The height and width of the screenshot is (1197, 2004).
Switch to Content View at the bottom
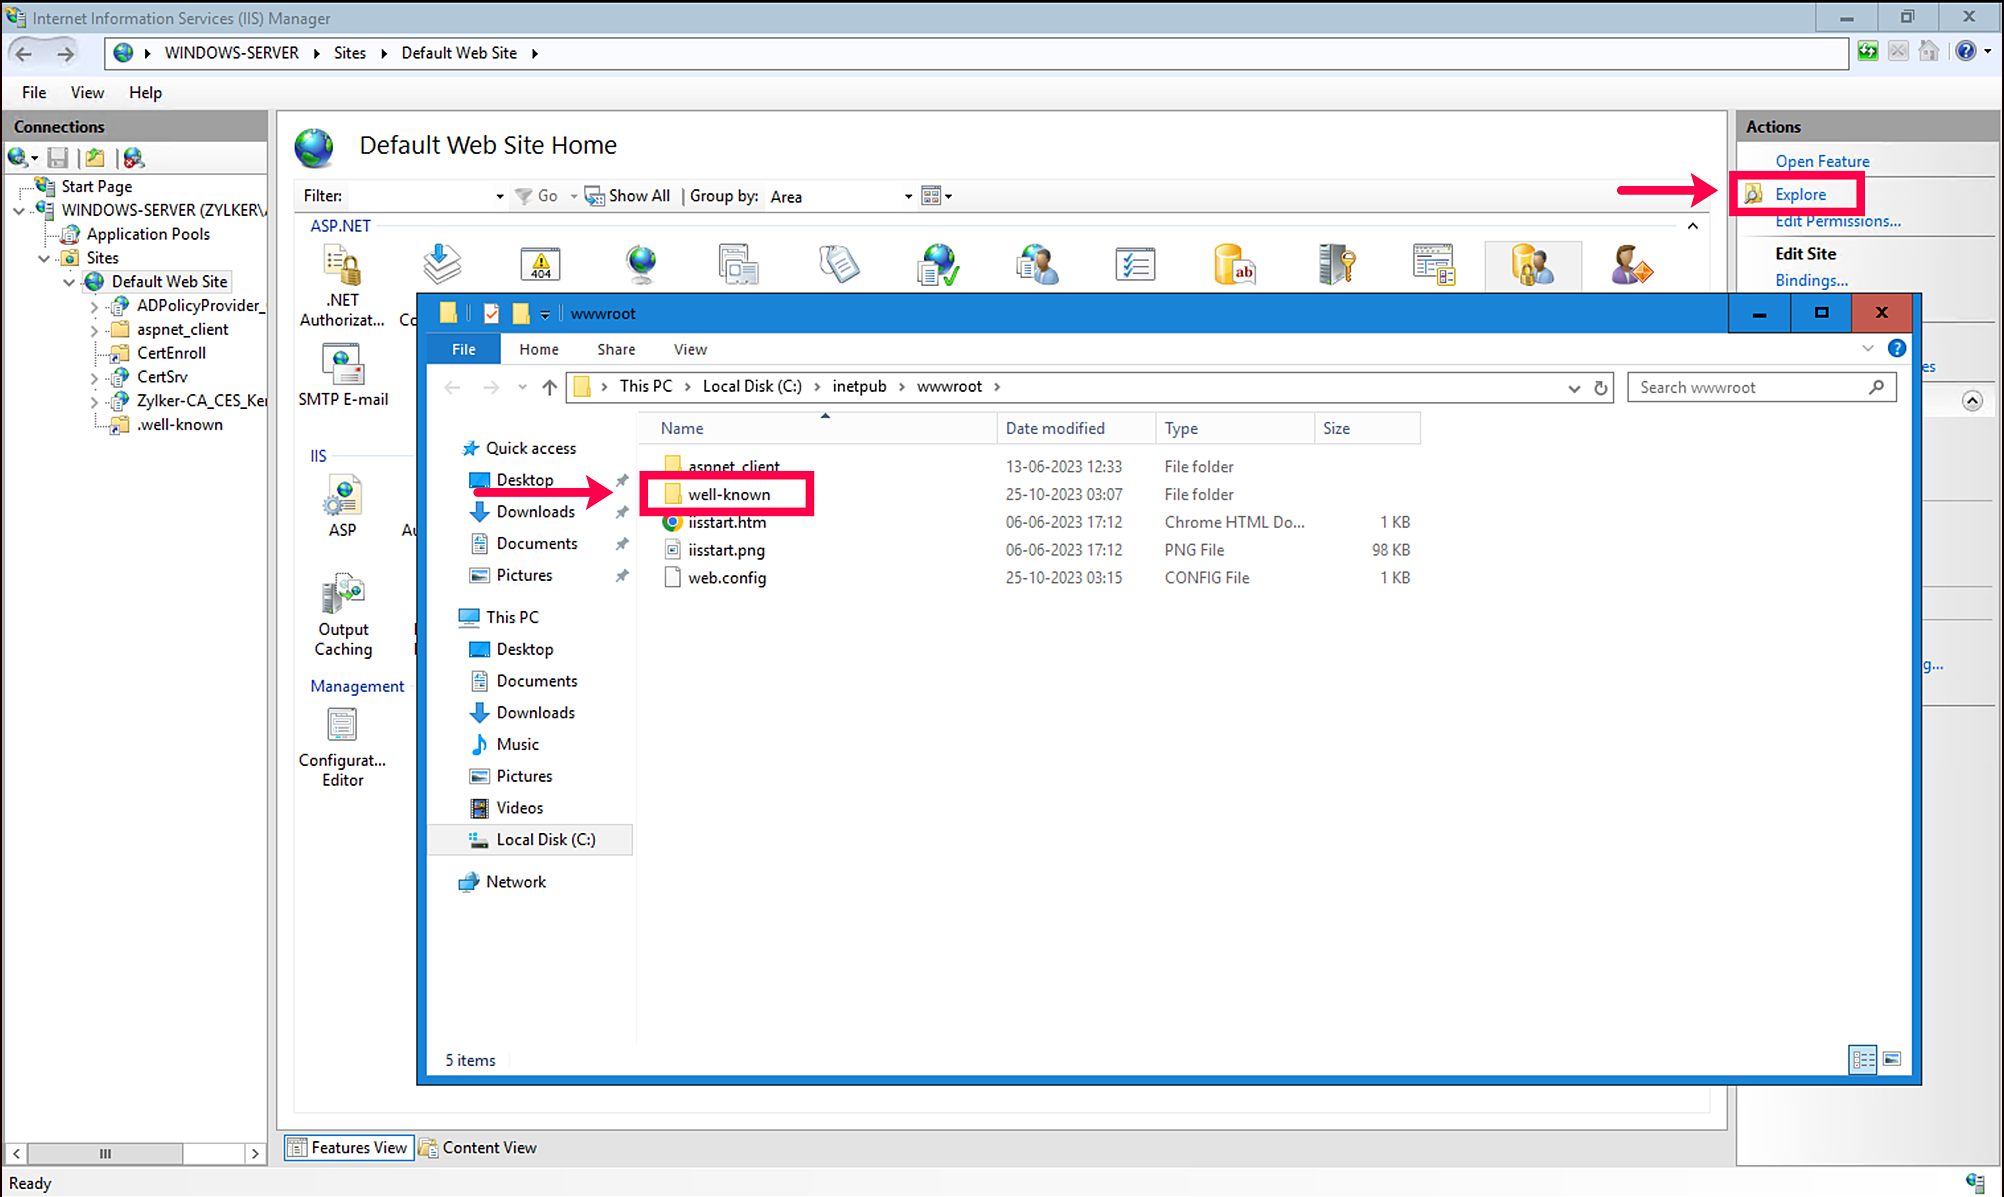tap(479, 1147)
